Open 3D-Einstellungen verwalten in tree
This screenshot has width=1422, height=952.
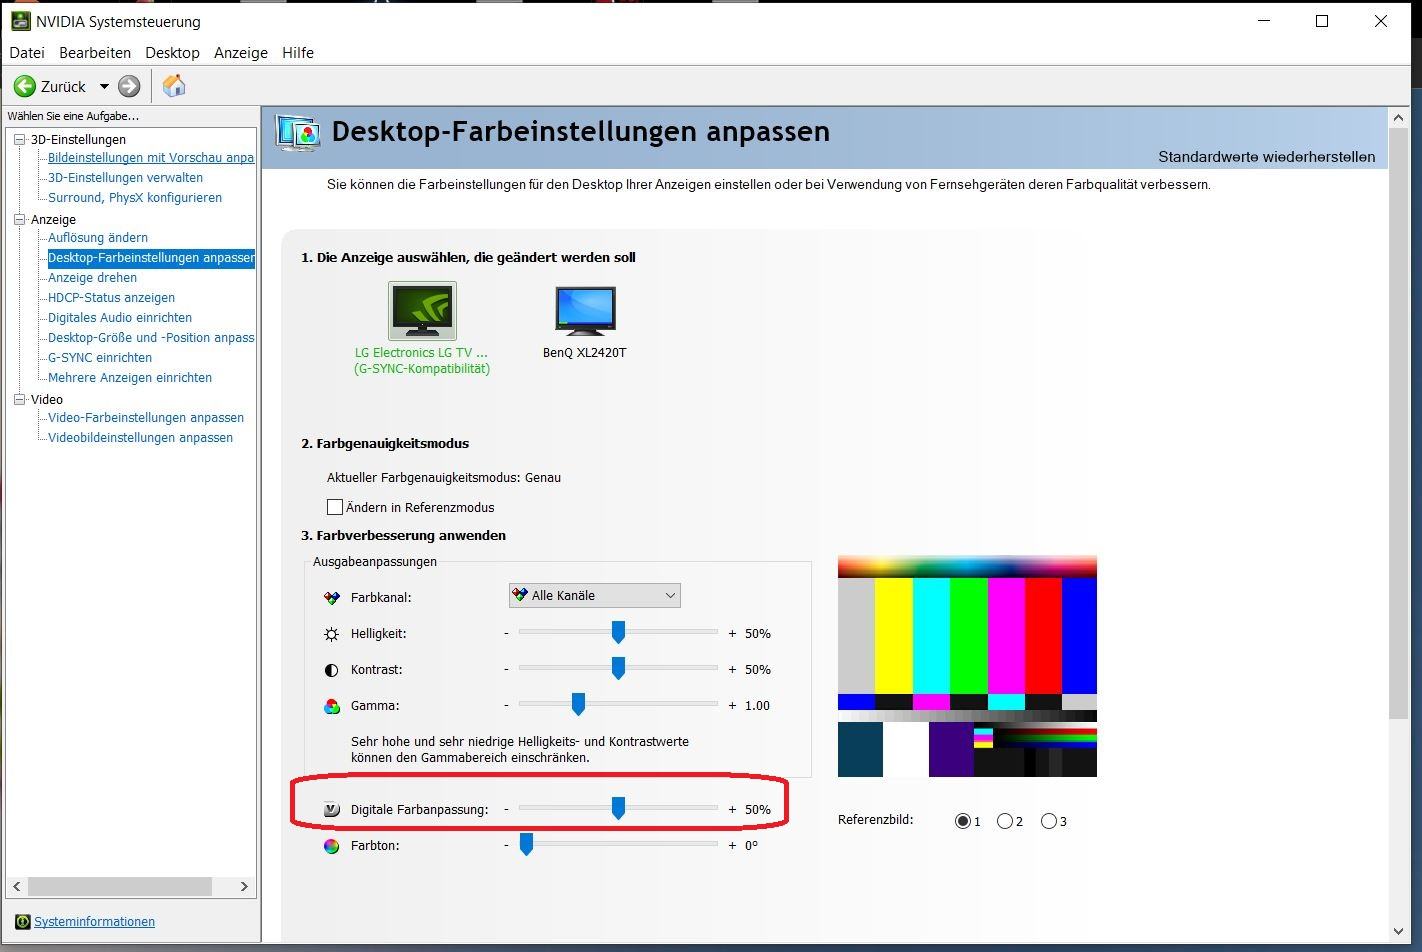pos(125,178)
